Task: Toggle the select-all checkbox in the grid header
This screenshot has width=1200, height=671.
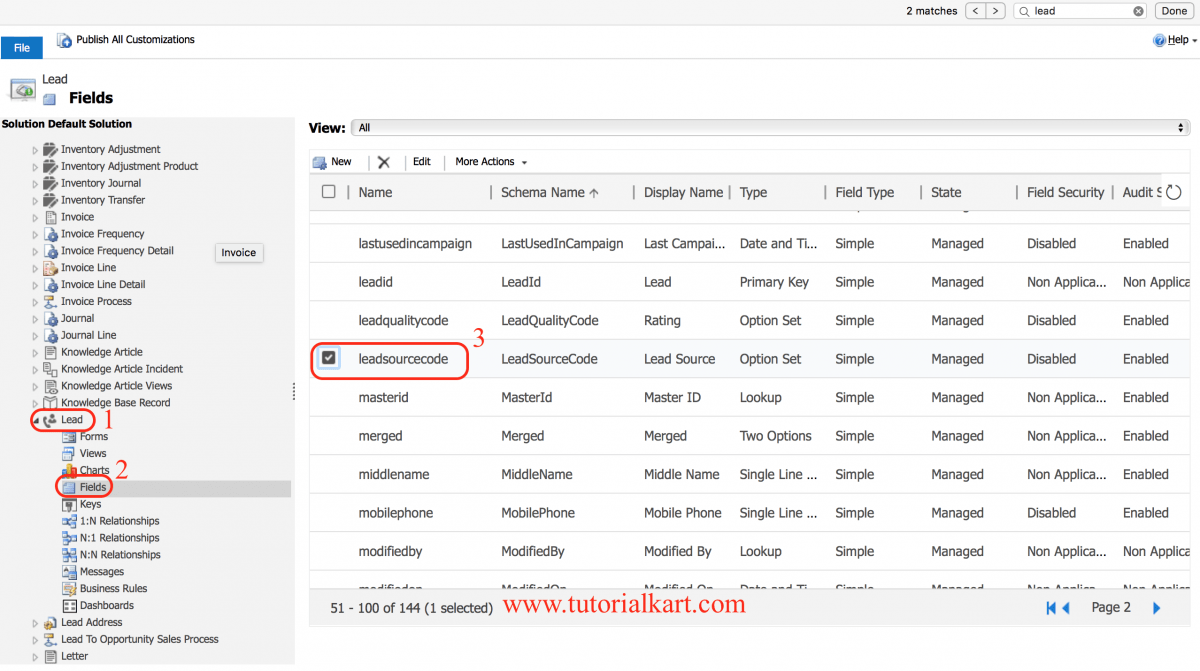Action: (x=329, y=192)
